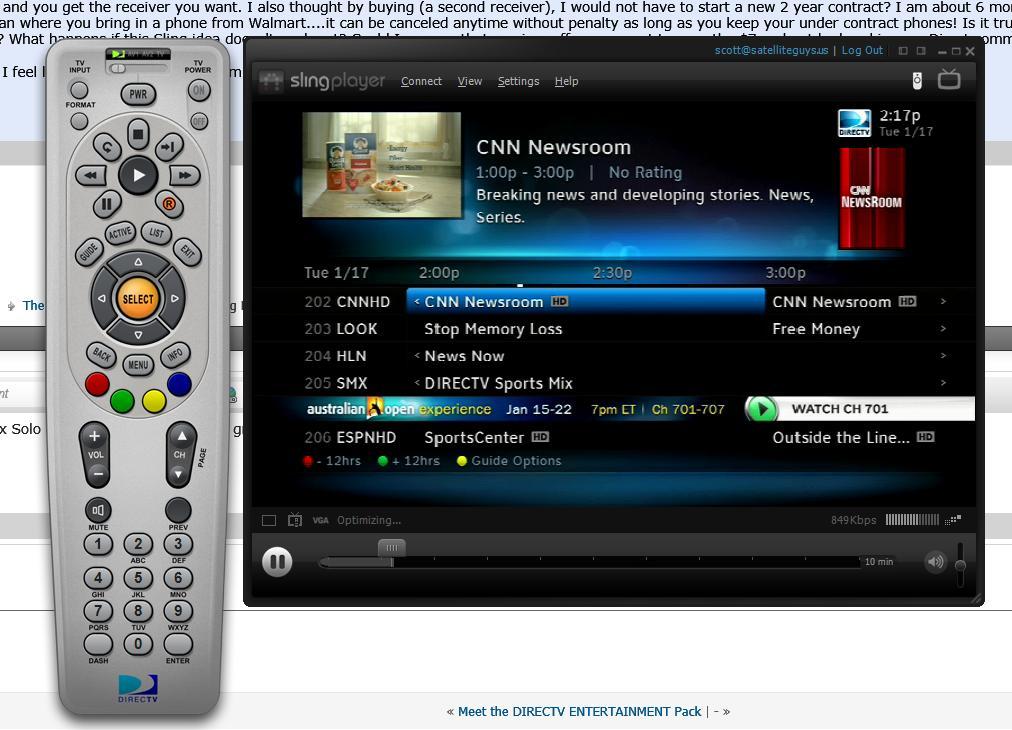Tap the Fast Forward button on remote
The image size is (1012, 730).
185,175
